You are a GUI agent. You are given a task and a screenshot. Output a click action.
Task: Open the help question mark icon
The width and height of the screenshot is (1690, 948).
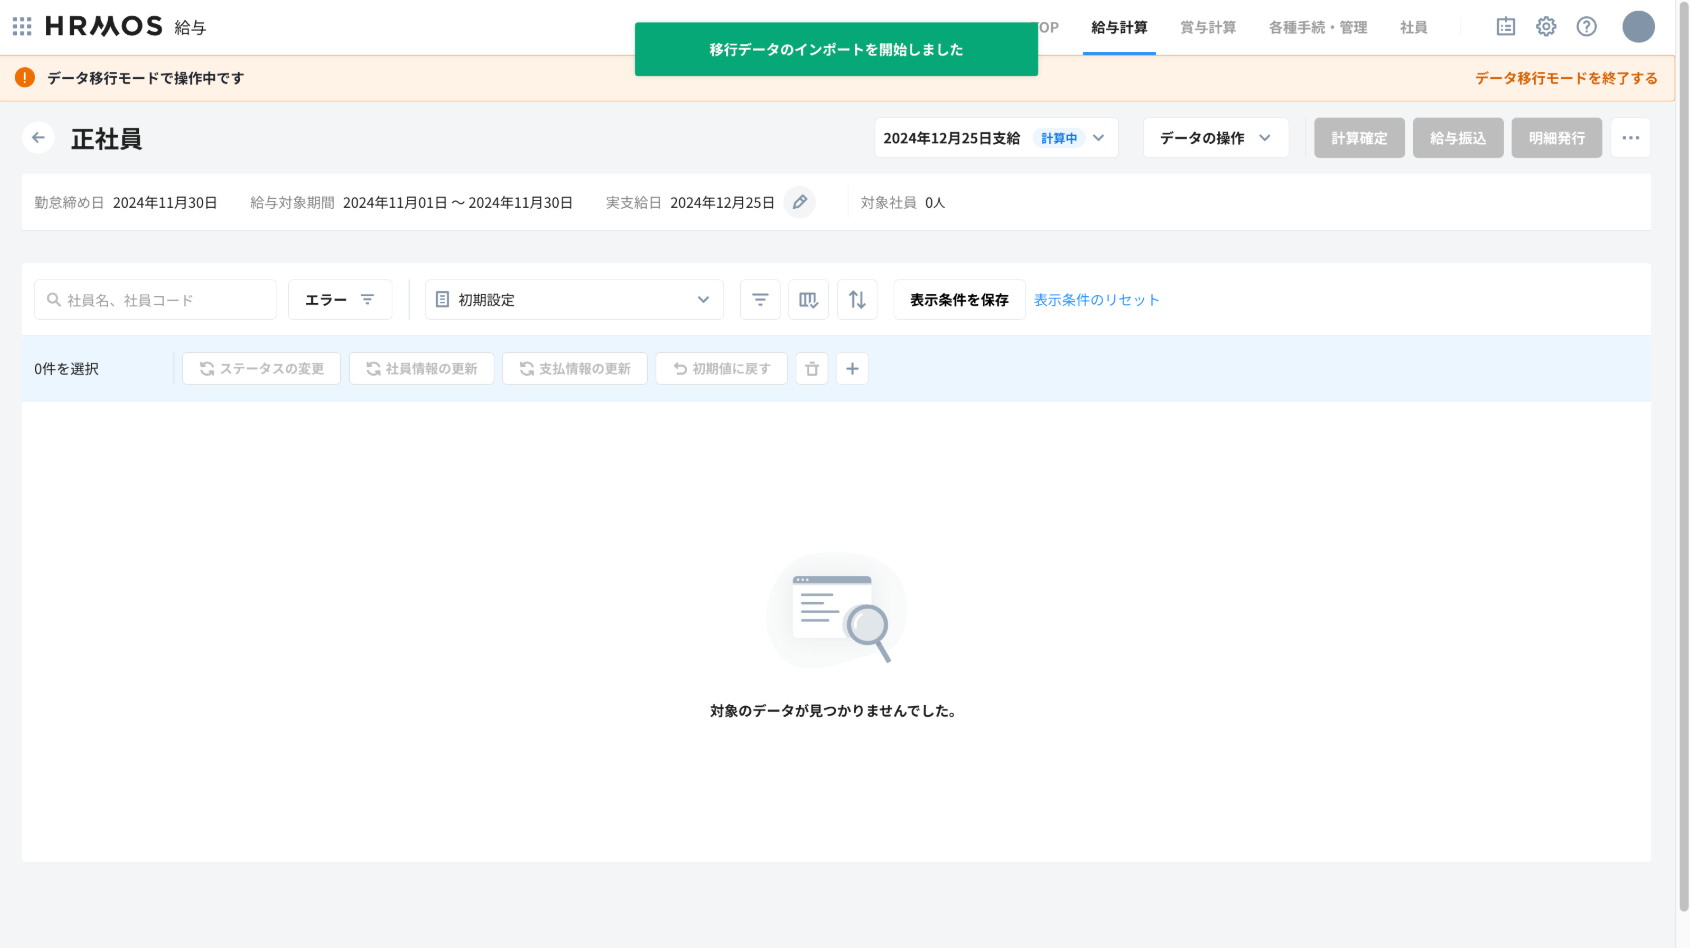pyautogui.click(x=1586, y=27)
